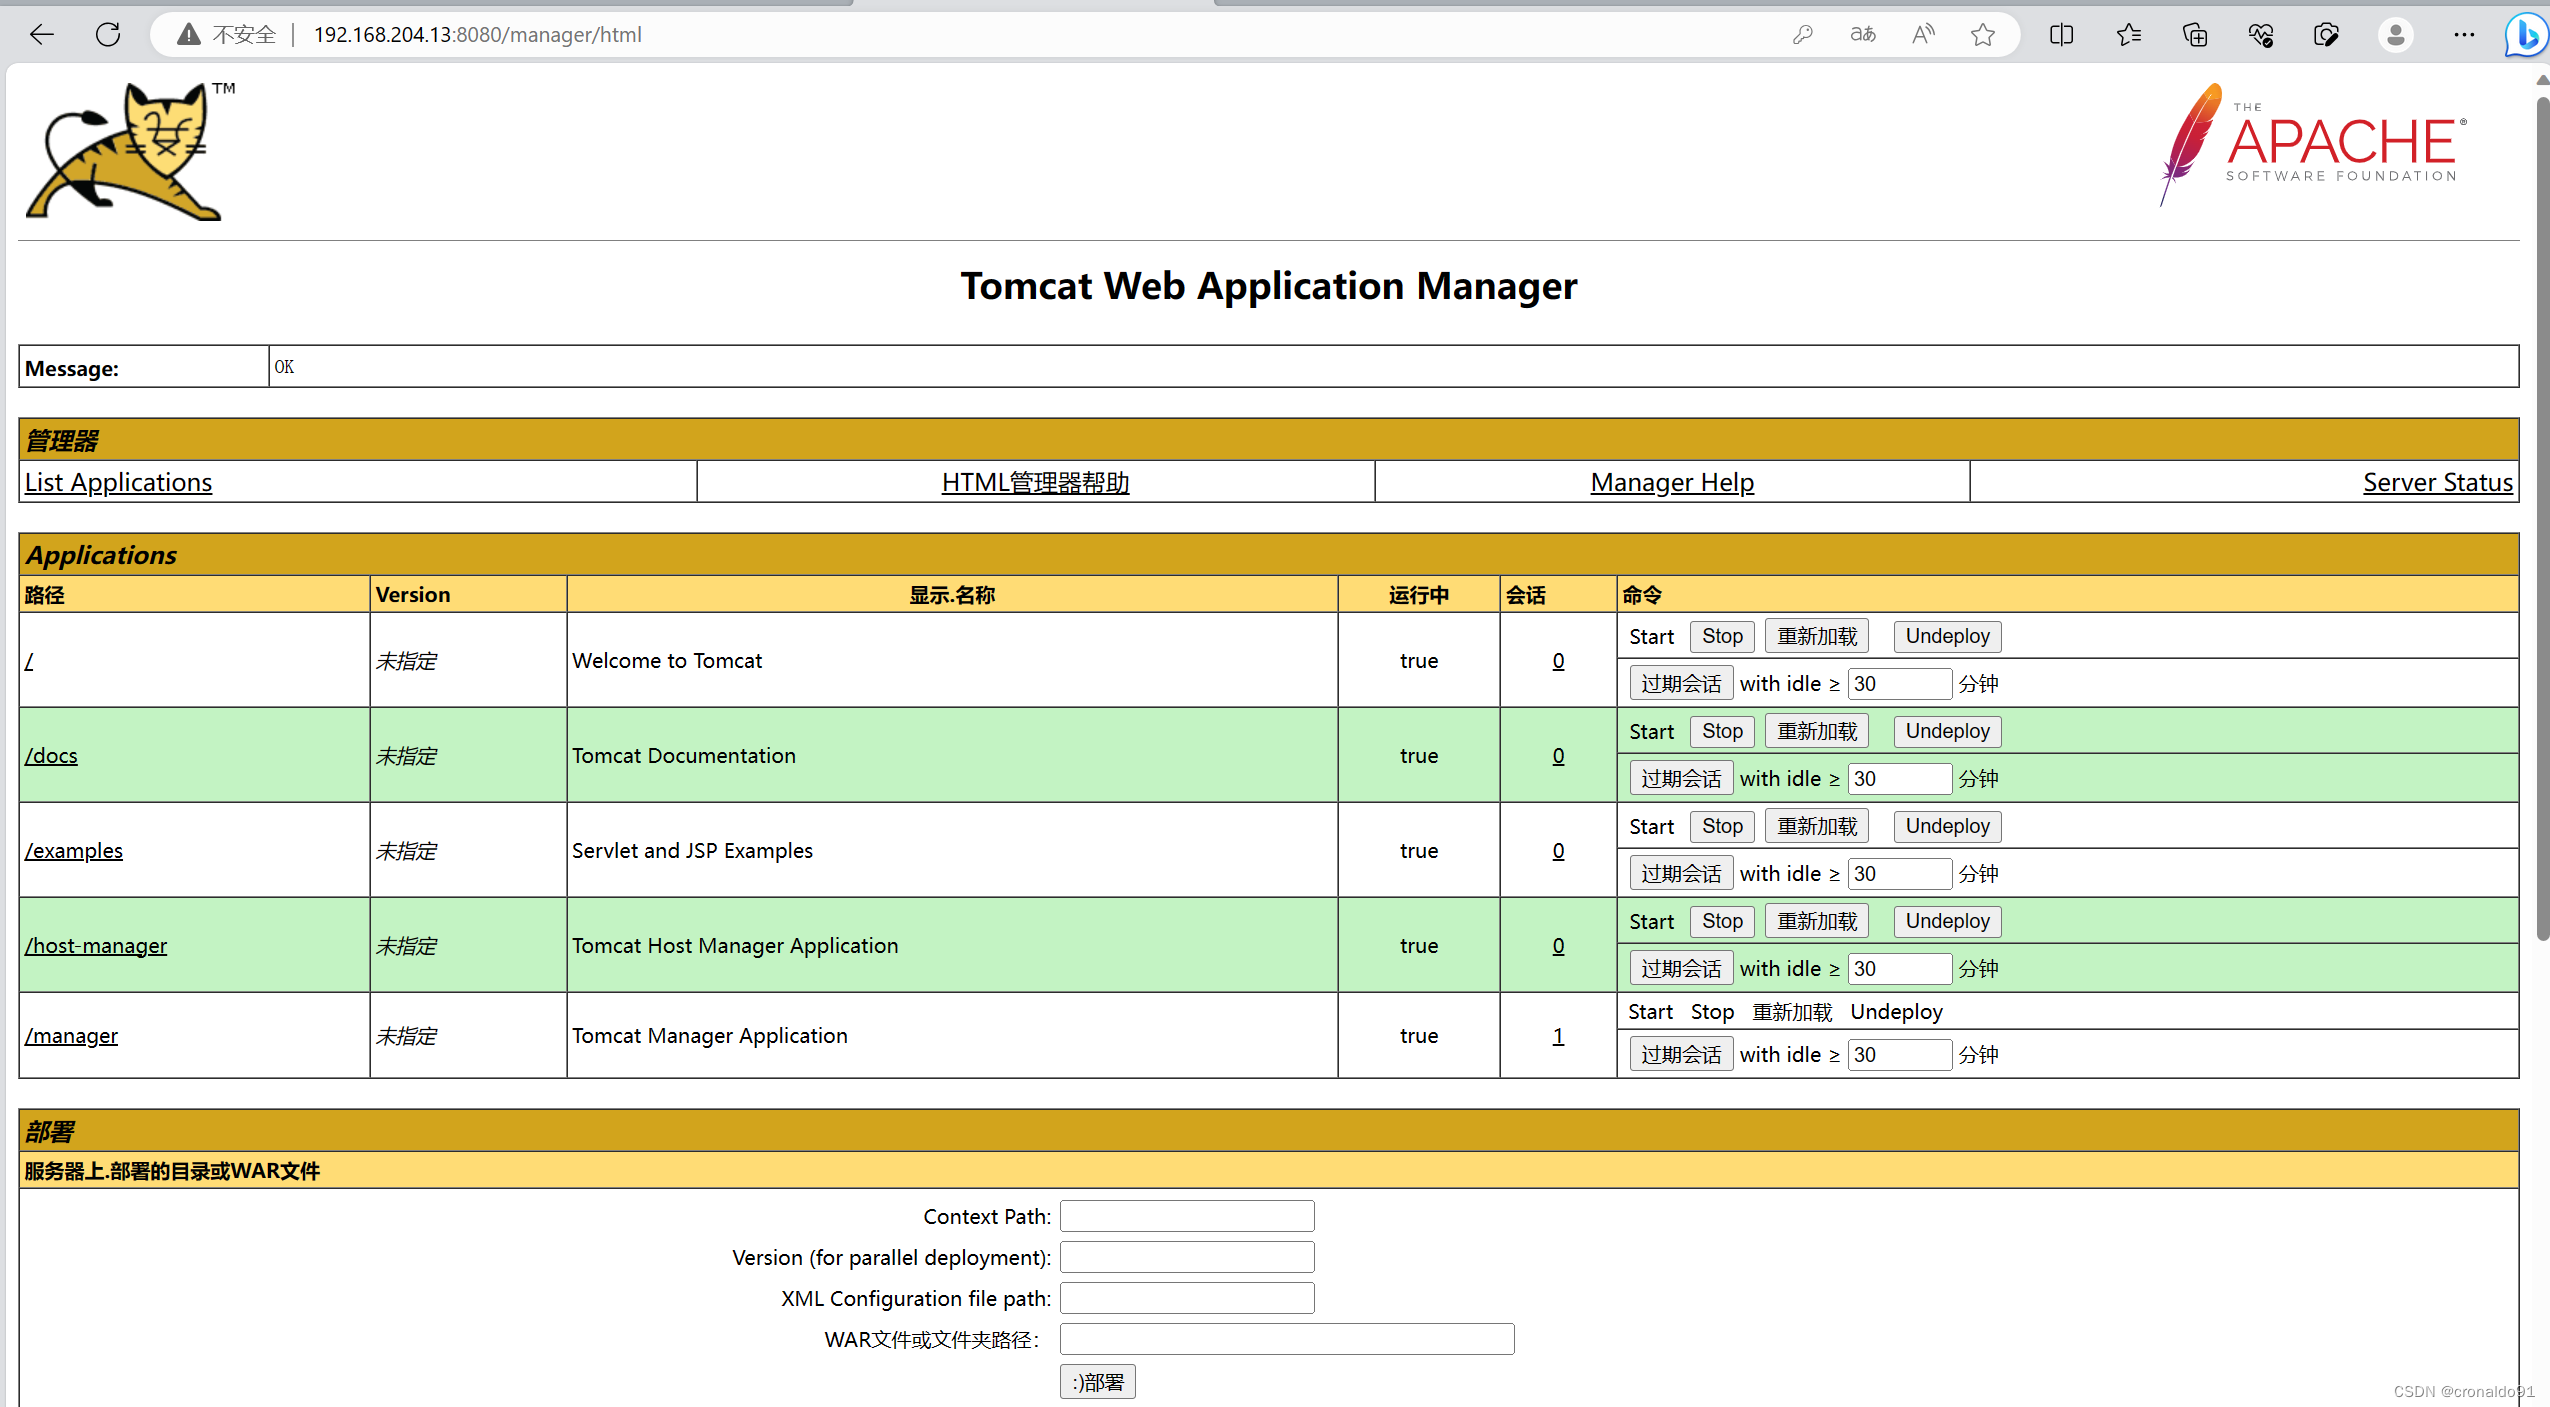Click the extensions shield icon
This screenshot has width=2550, height=1407.
click(x=2327, y=35)
